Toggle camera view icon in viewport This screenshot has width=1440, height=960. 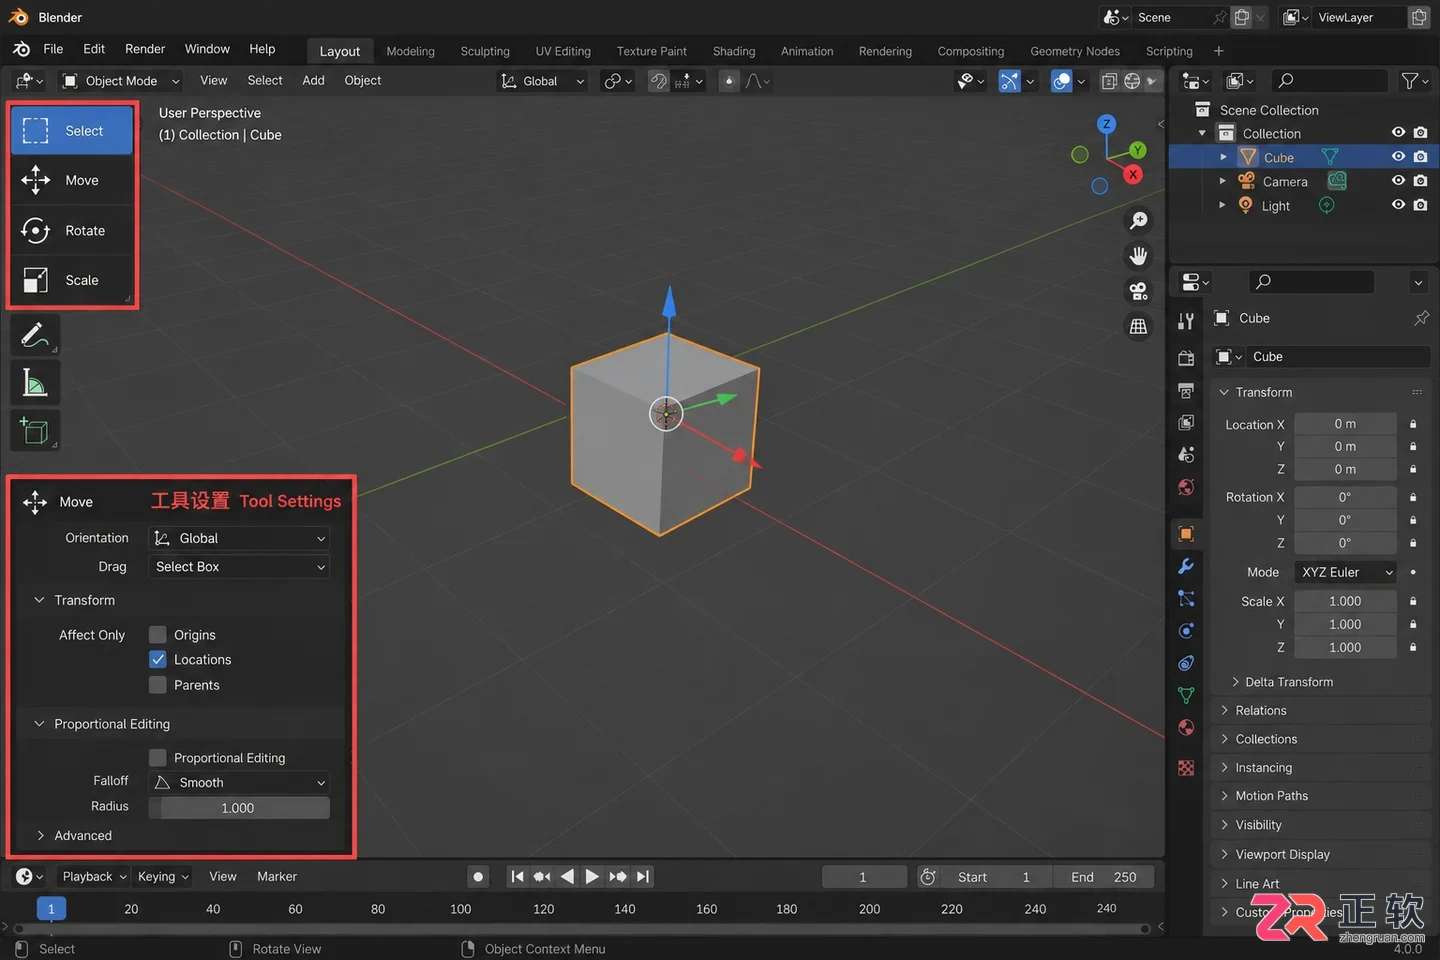tap(1138, 291)
